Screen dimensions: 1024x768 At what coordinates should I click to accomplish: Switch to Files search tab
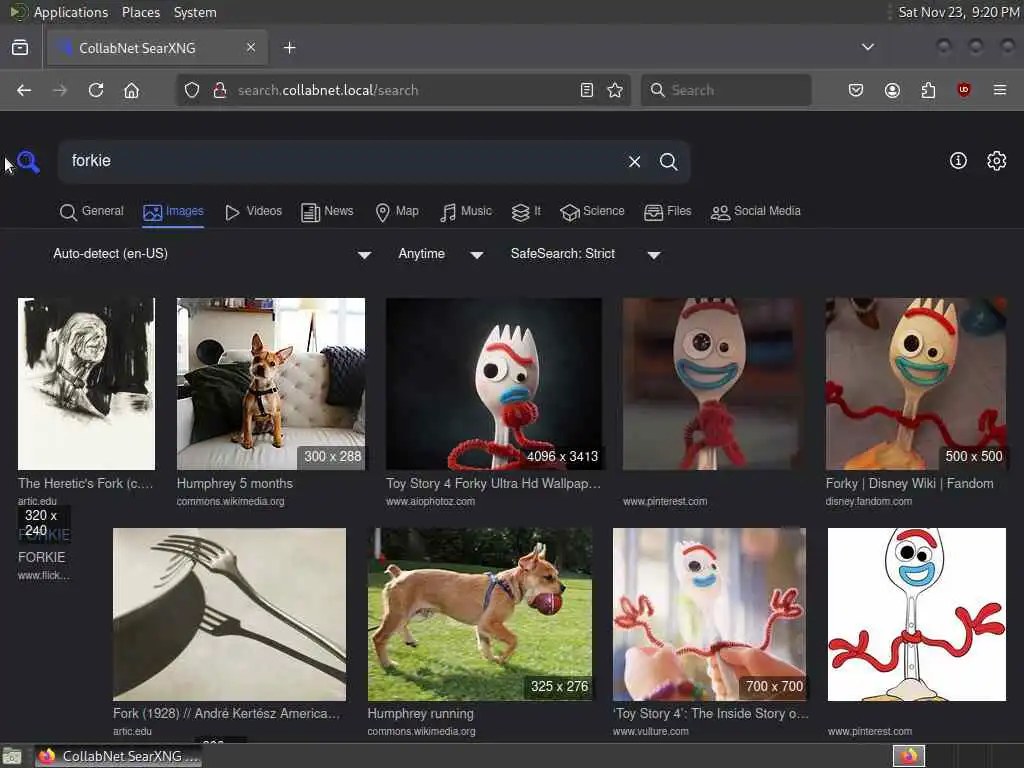[x=667, y=212]
